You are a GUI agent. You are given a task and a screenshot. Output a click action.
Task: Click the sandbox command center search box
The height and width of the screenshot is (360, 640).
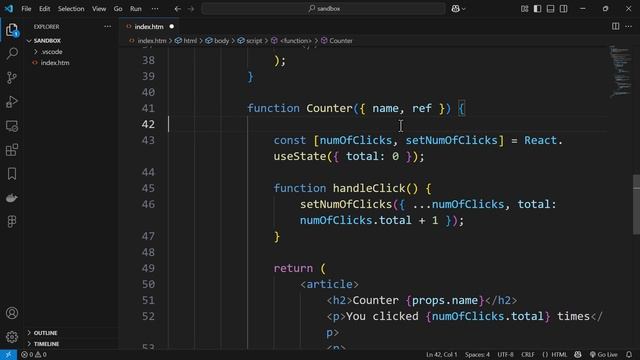click(323, 9)
